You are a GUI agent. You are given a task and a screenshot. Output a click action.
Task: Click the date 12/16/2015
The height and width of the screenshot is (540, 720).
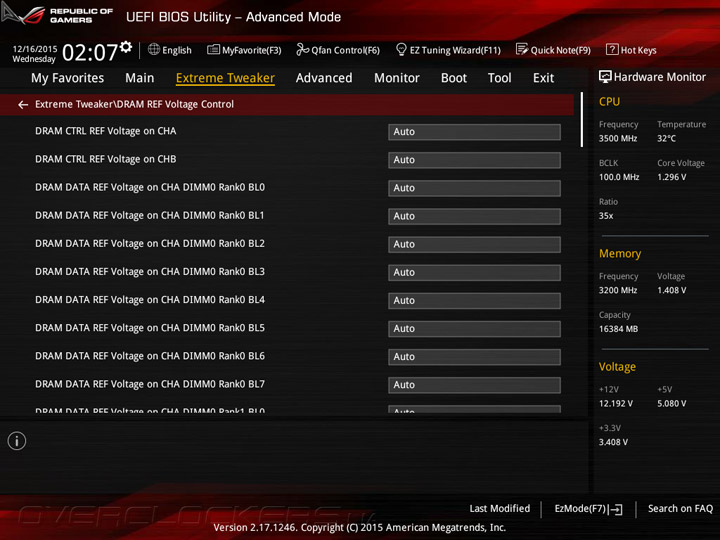click(x=35, y=49)
